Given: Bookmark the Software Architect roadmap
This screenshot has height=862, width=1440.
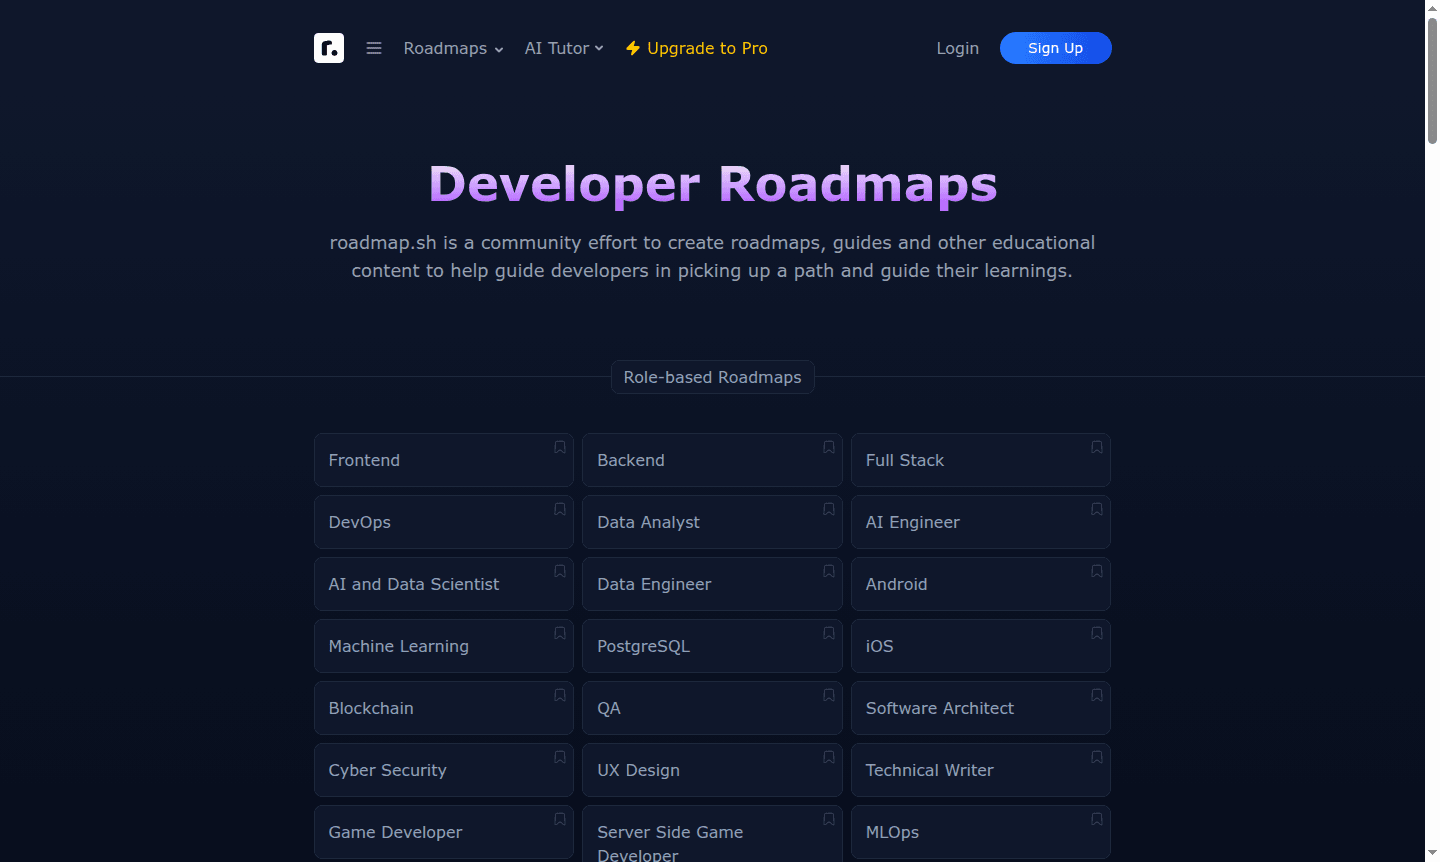Looking at the screenshot, I should coord(1096,695).
